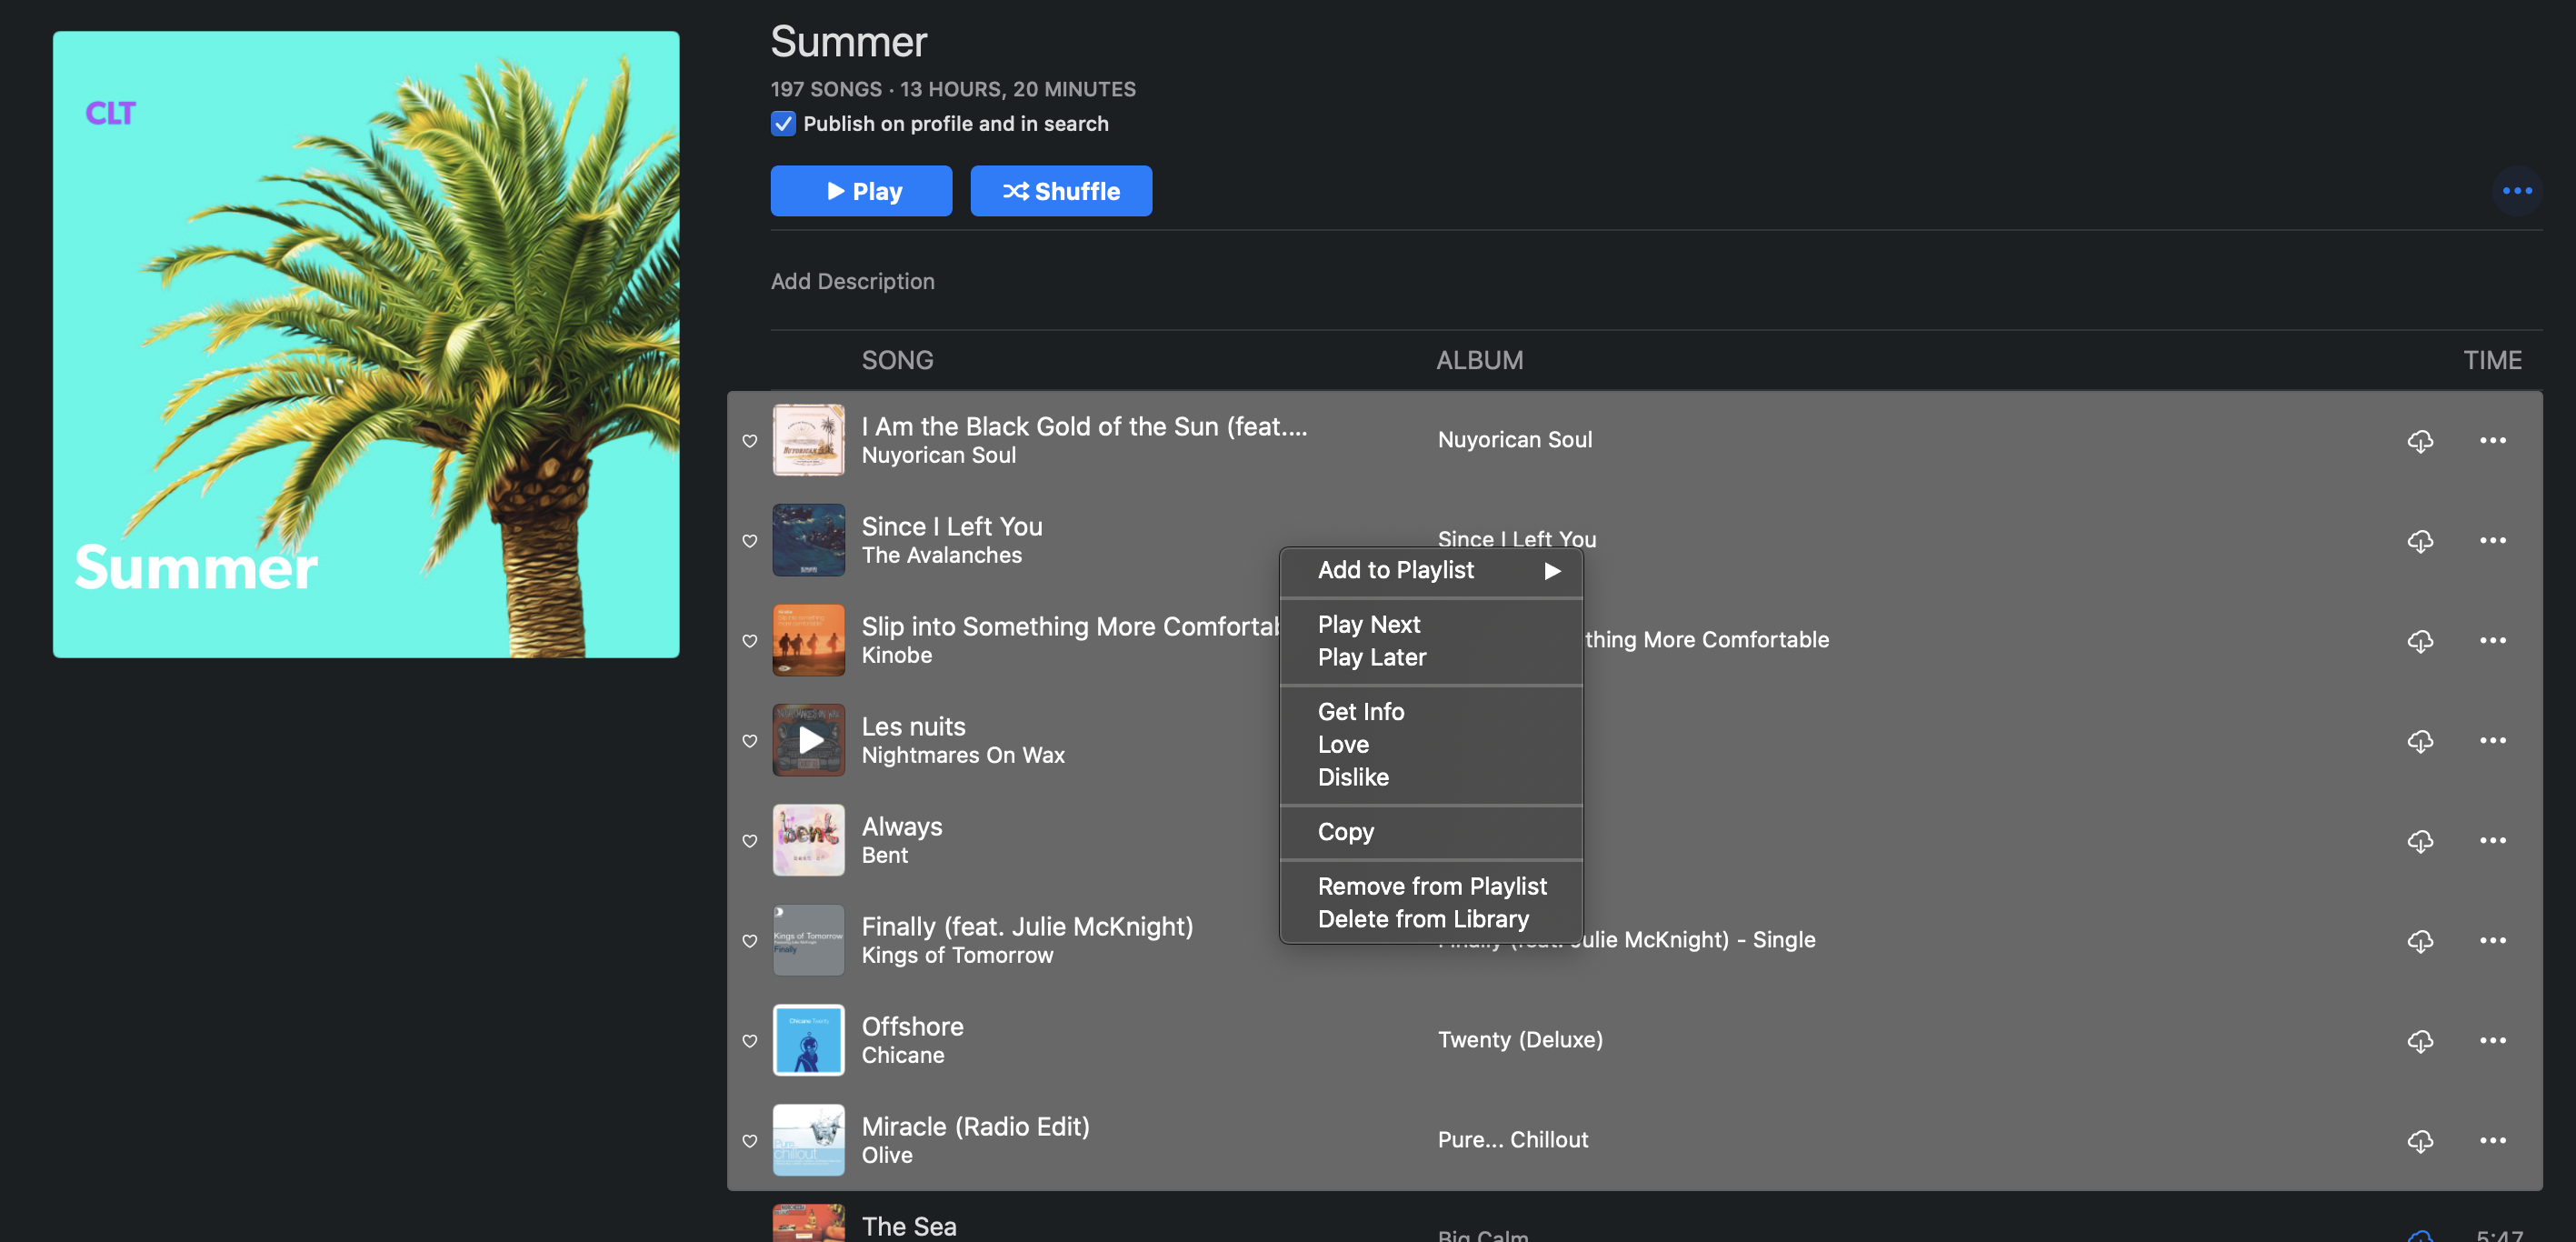Image resolution: width=2576 pixels, height=1242 pixels.
Task: Open three-dot options for Always by Bent
Action: [x=2492, y=840]
